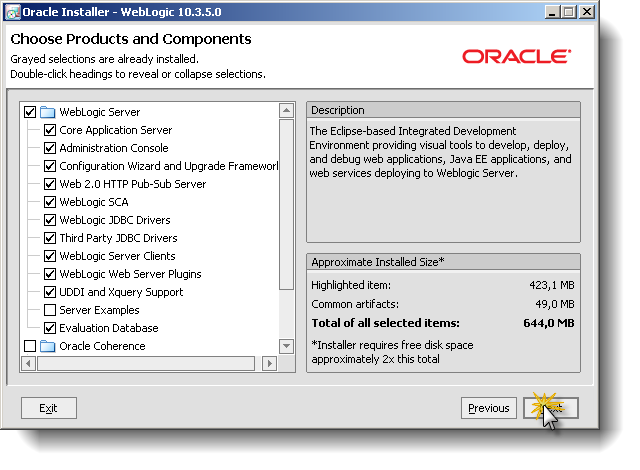
Task: Select the WebLogic SCA label
Action: click(x=94, y=202)
